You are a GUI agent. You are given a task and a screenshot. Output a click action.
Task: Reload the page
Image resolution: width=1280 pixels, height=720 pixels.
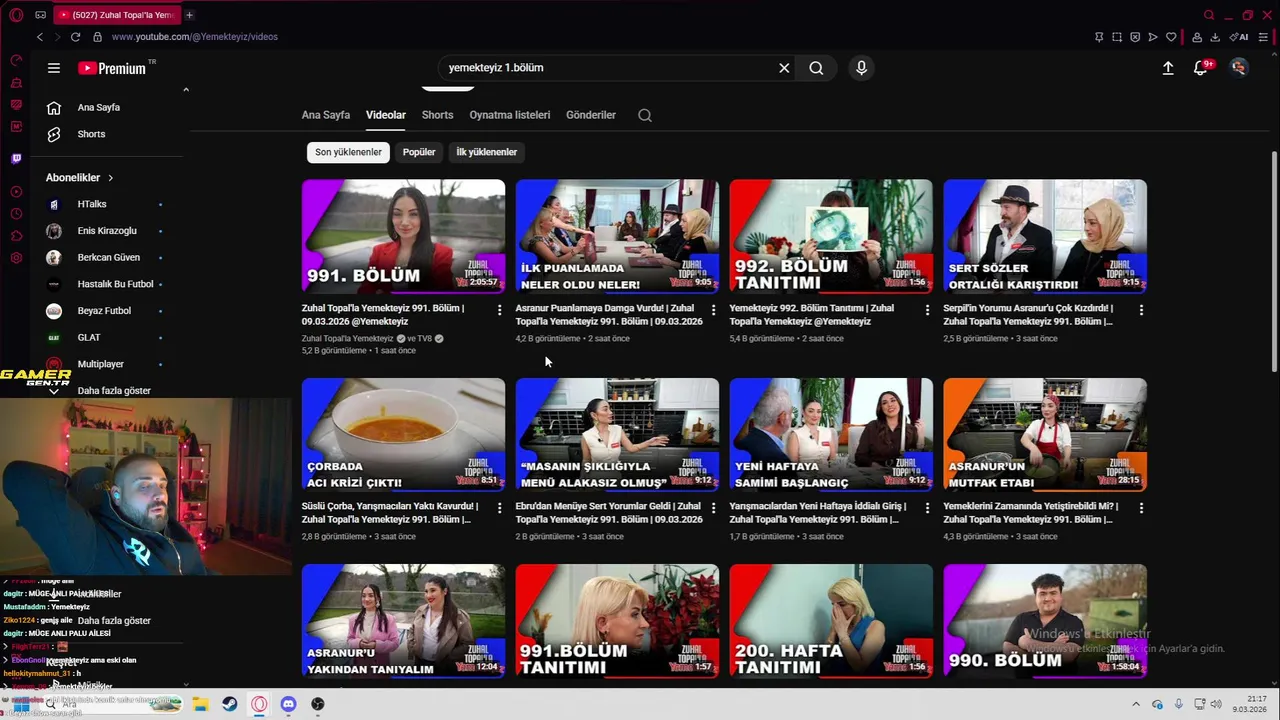click(75, 37)
